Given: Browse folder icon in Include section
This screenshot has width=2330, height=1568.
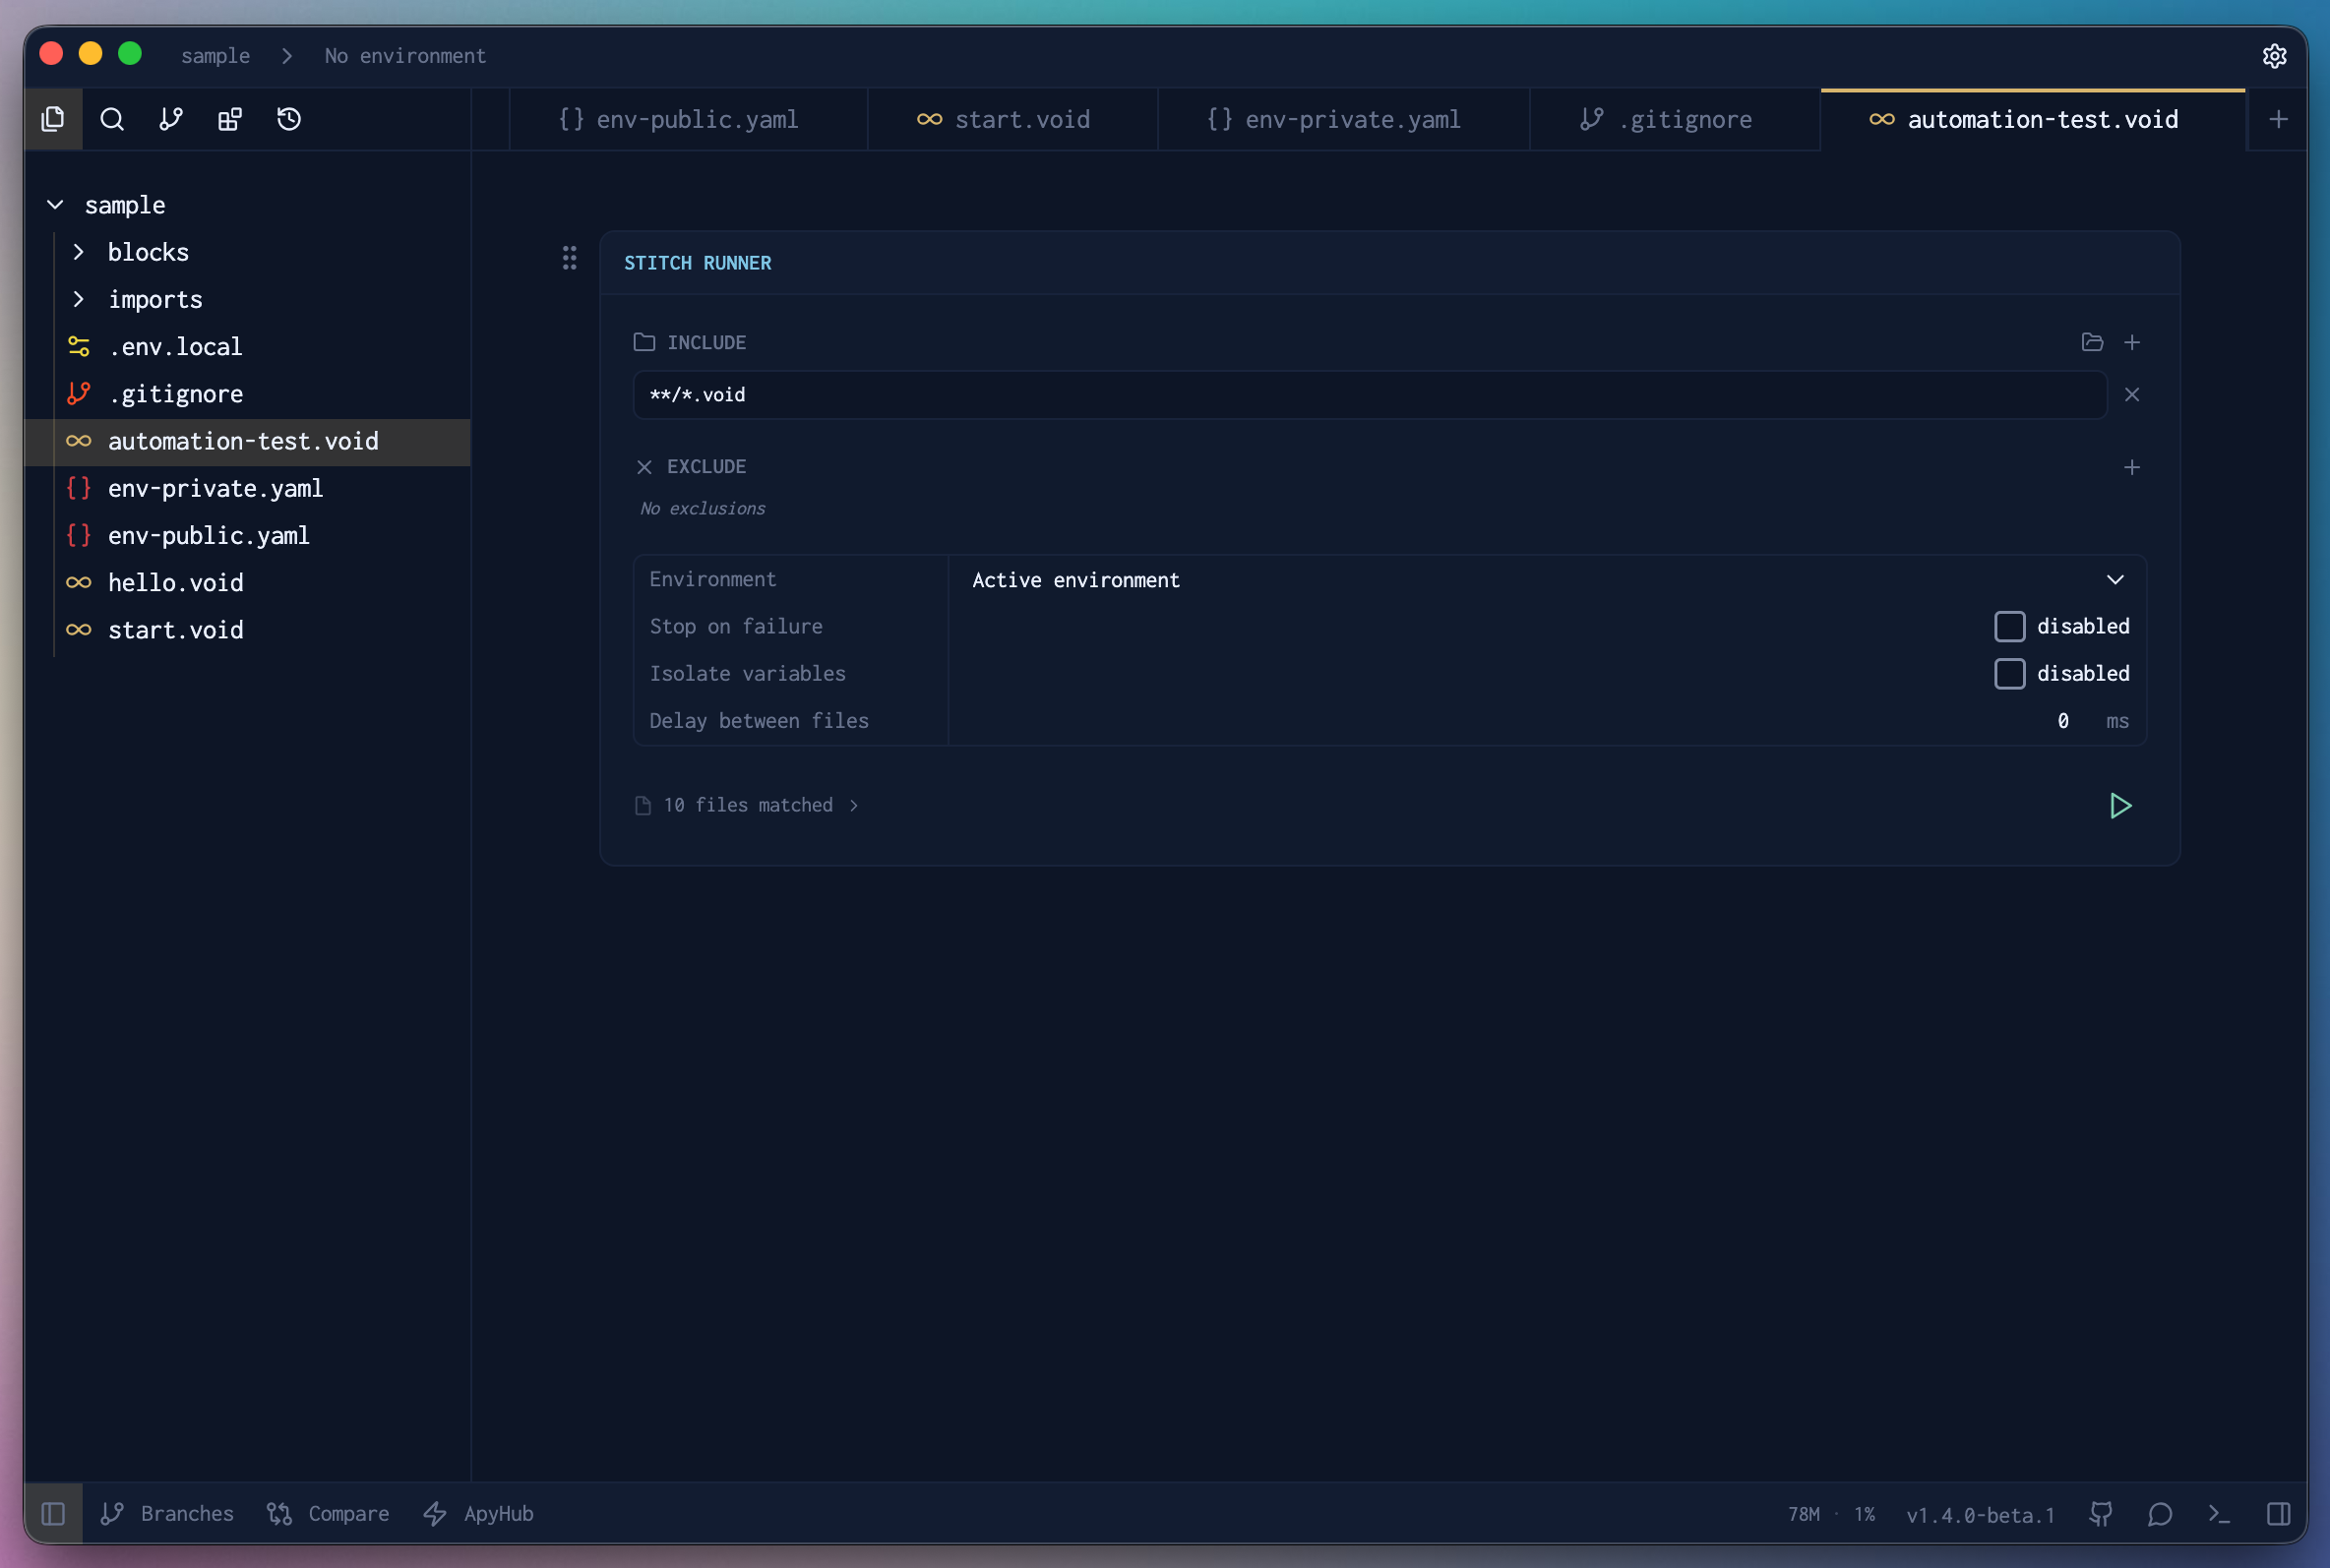Looking at the screenshot, I should tap(2092, 343).
